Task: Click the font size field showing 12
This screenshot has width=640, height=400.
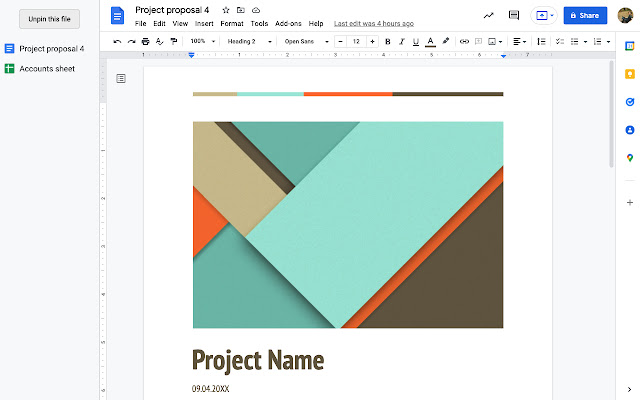Action: 356,41
